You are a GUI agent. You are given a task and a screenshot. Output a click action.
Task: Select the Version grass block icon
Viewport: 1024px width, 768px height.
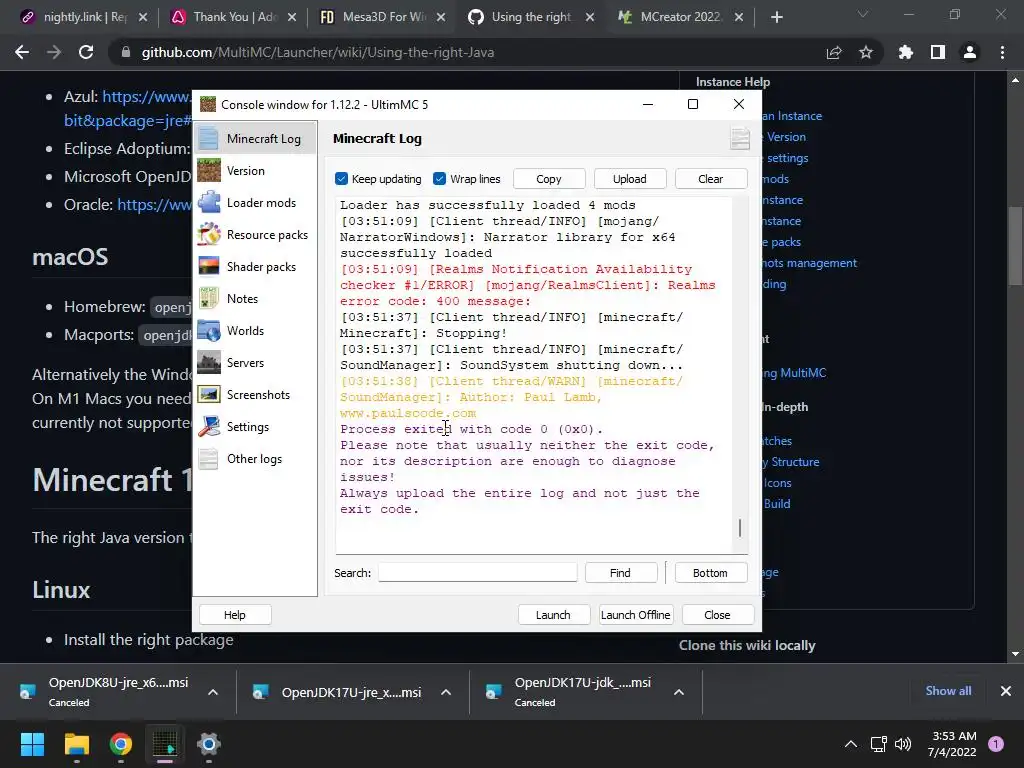pyautogui.click(x=209, y=170)
